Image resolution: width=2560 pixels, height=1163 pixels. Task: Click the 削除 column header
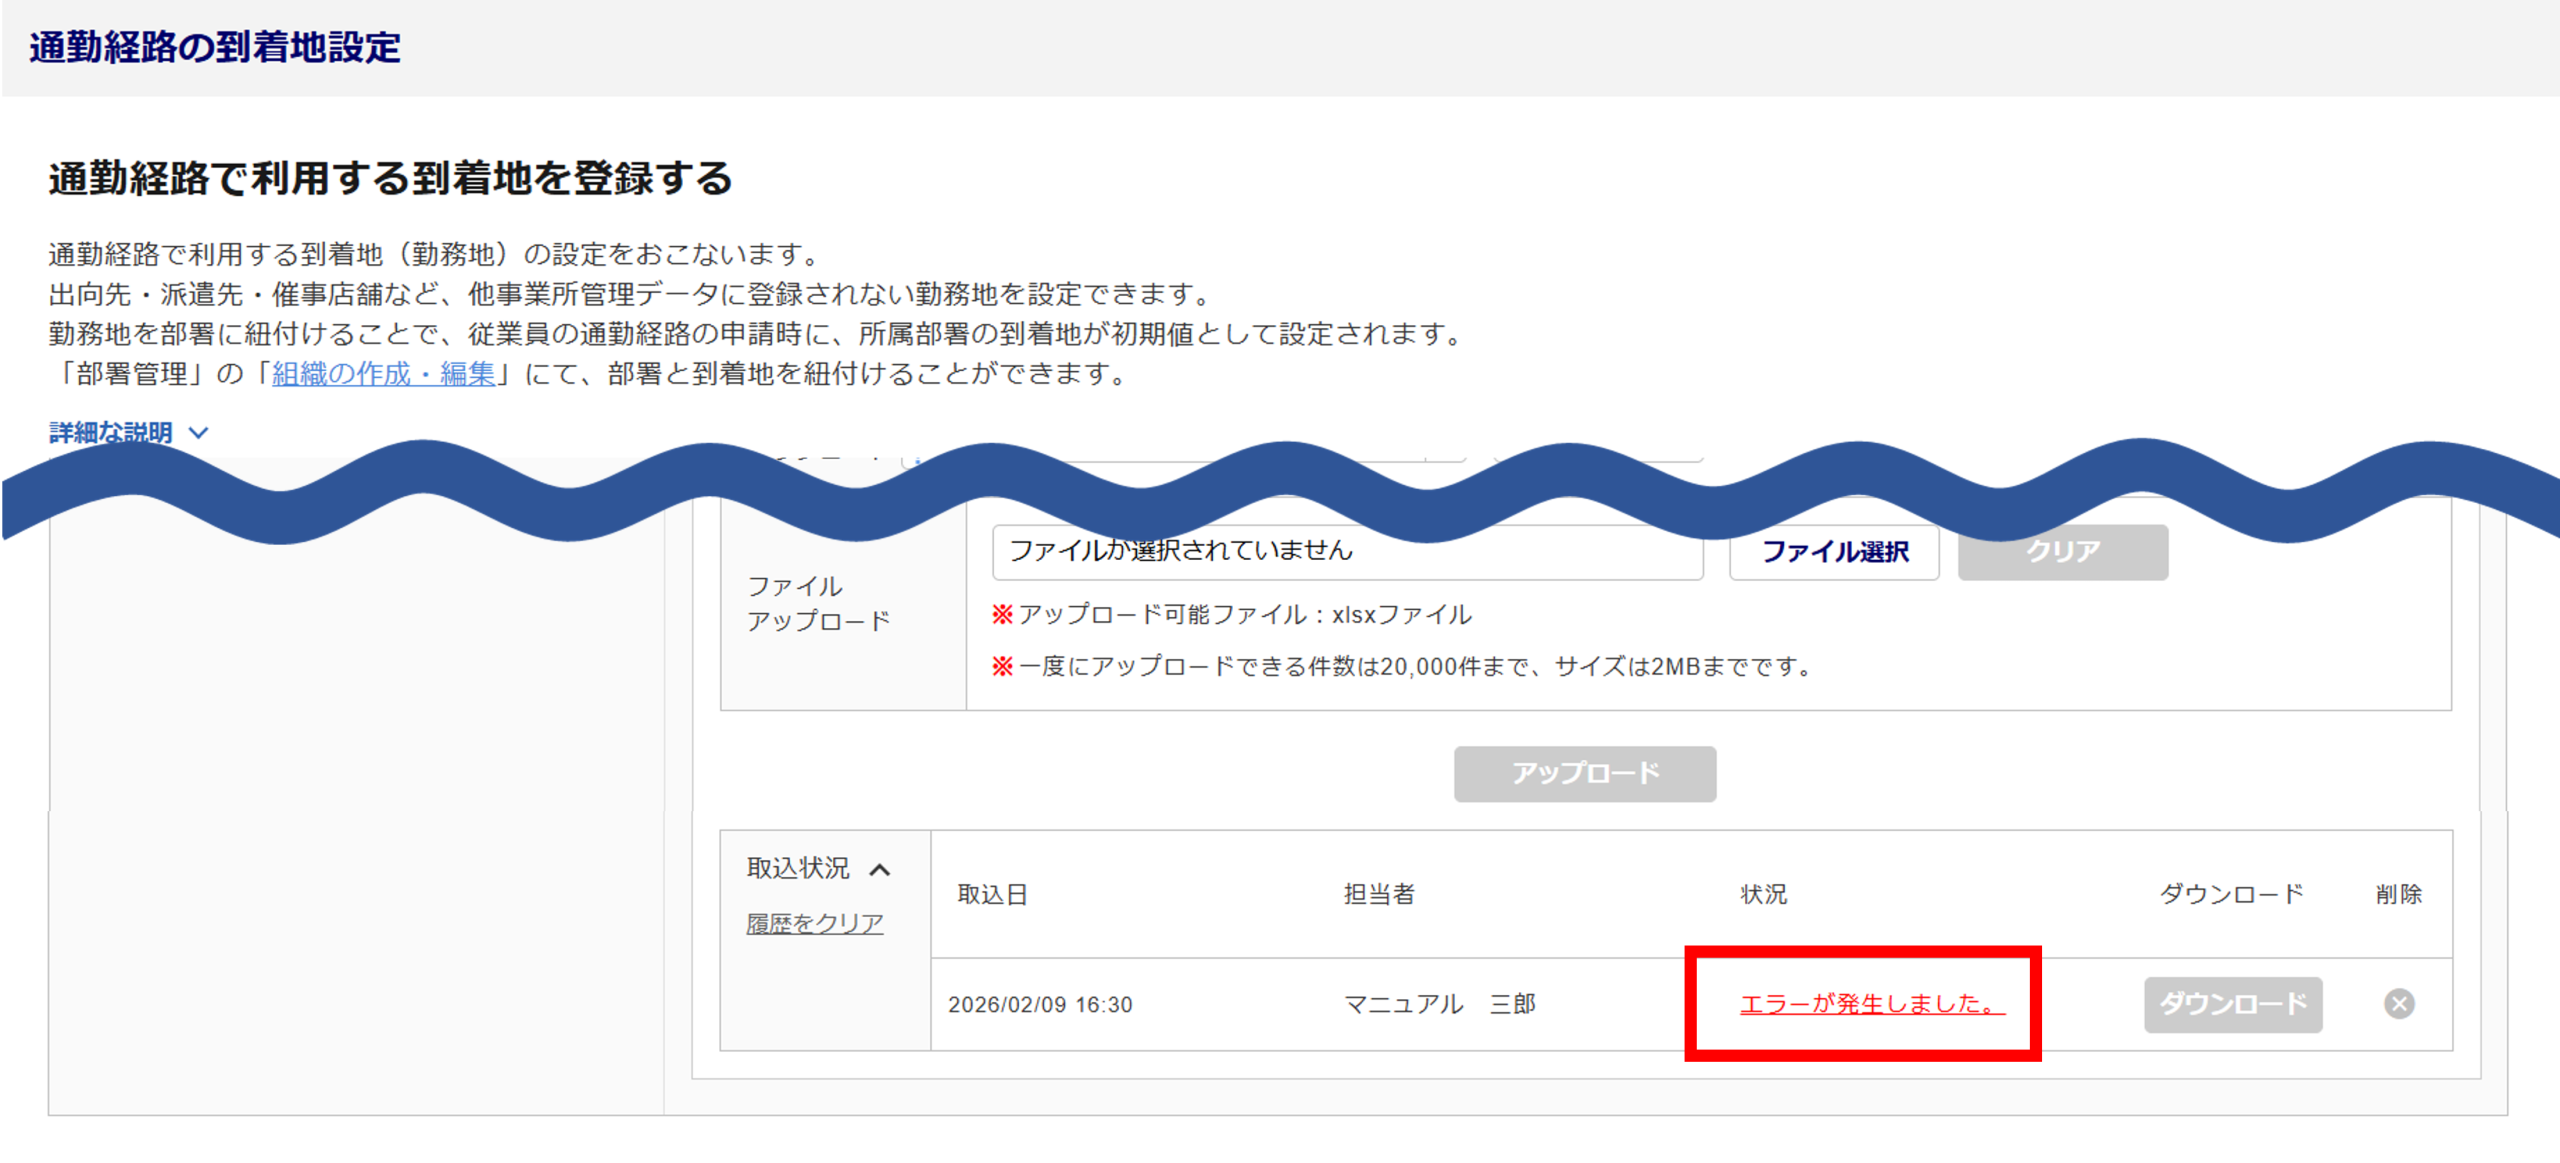pos(2398,894)
